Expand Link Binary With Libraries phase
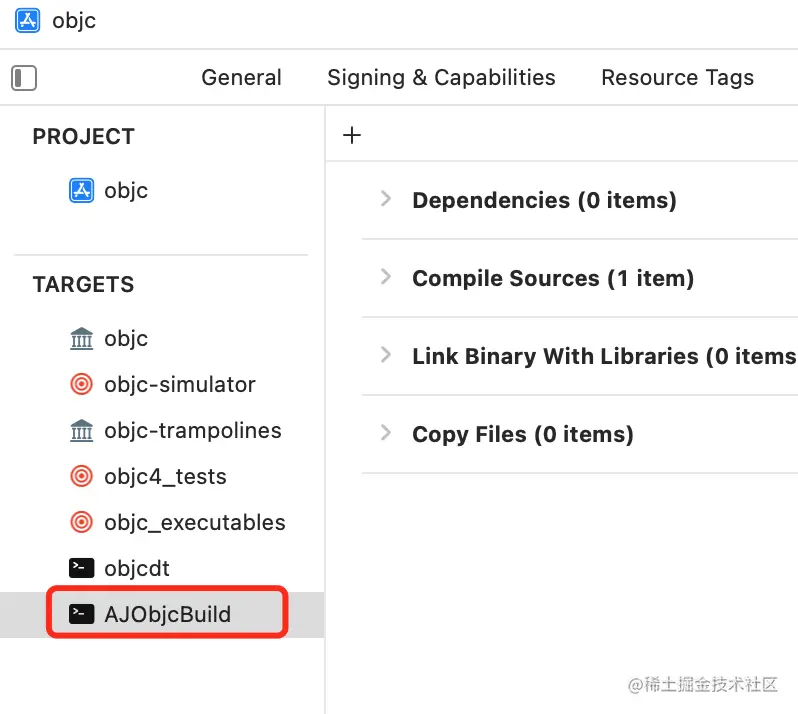This screenshot has height=714, width=798. click(386, 355)
